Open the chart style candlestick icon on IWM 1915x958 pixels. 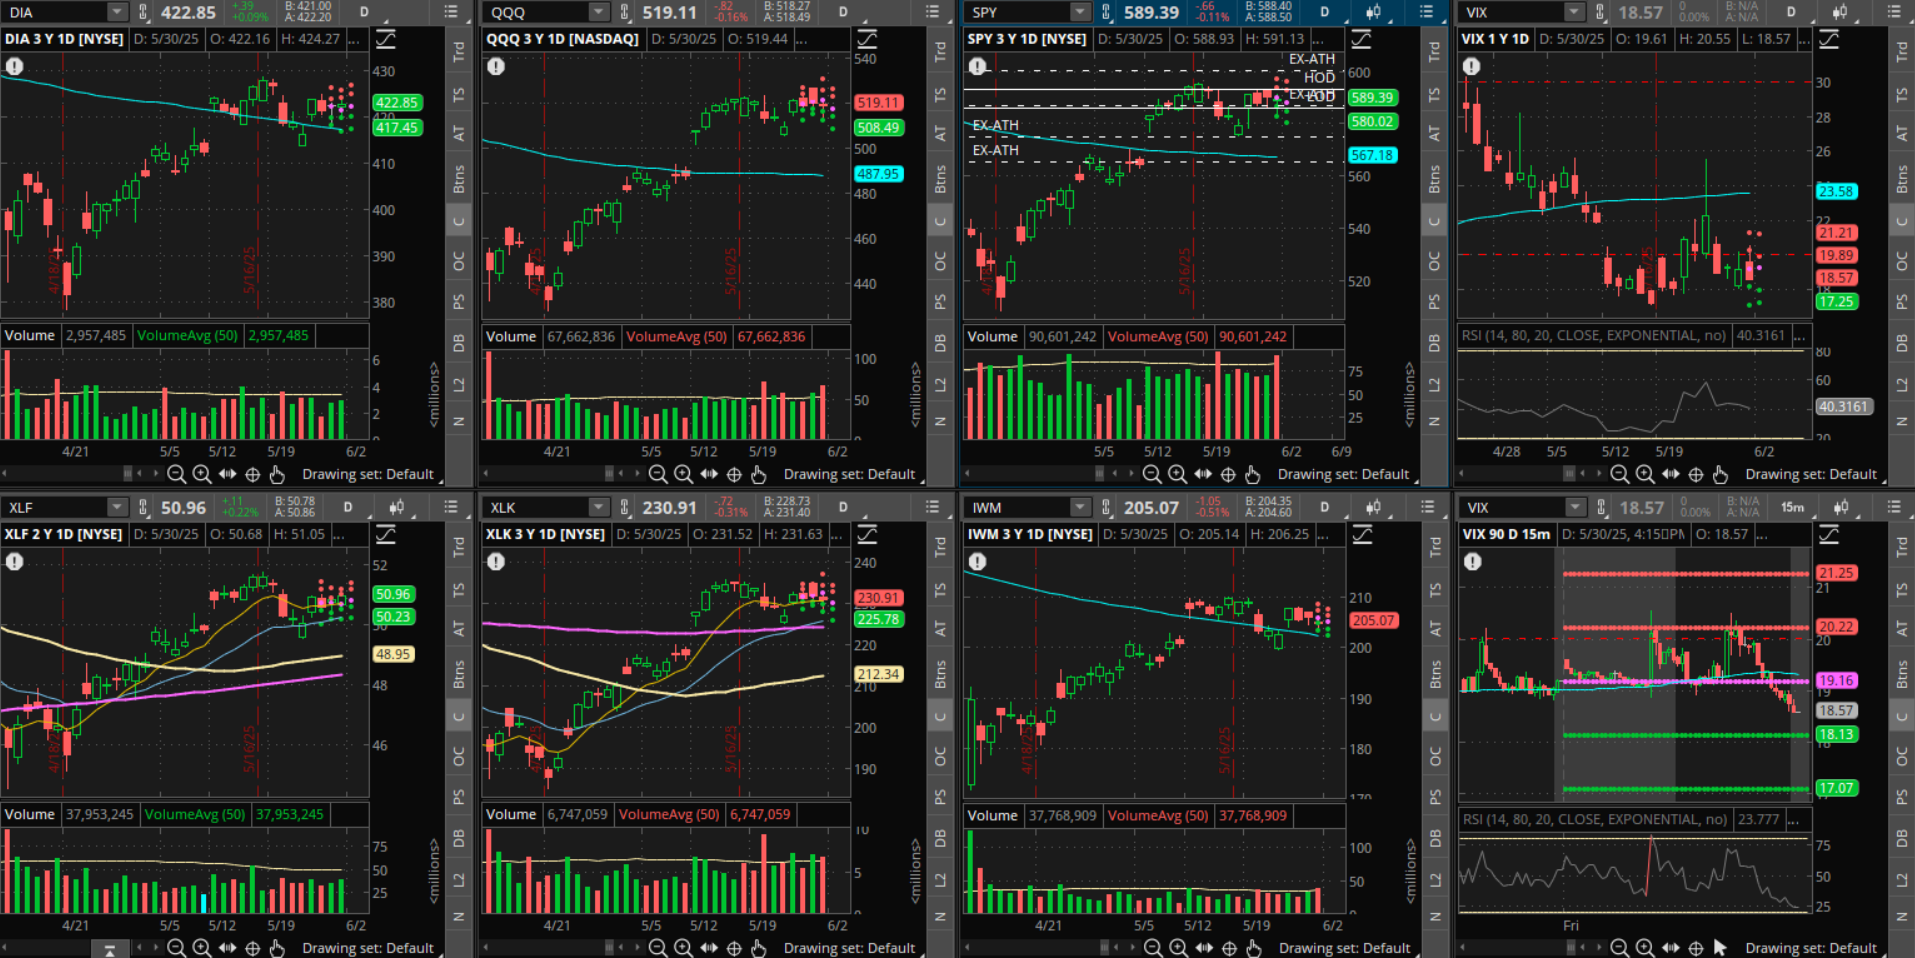[x=1373, y=507]
